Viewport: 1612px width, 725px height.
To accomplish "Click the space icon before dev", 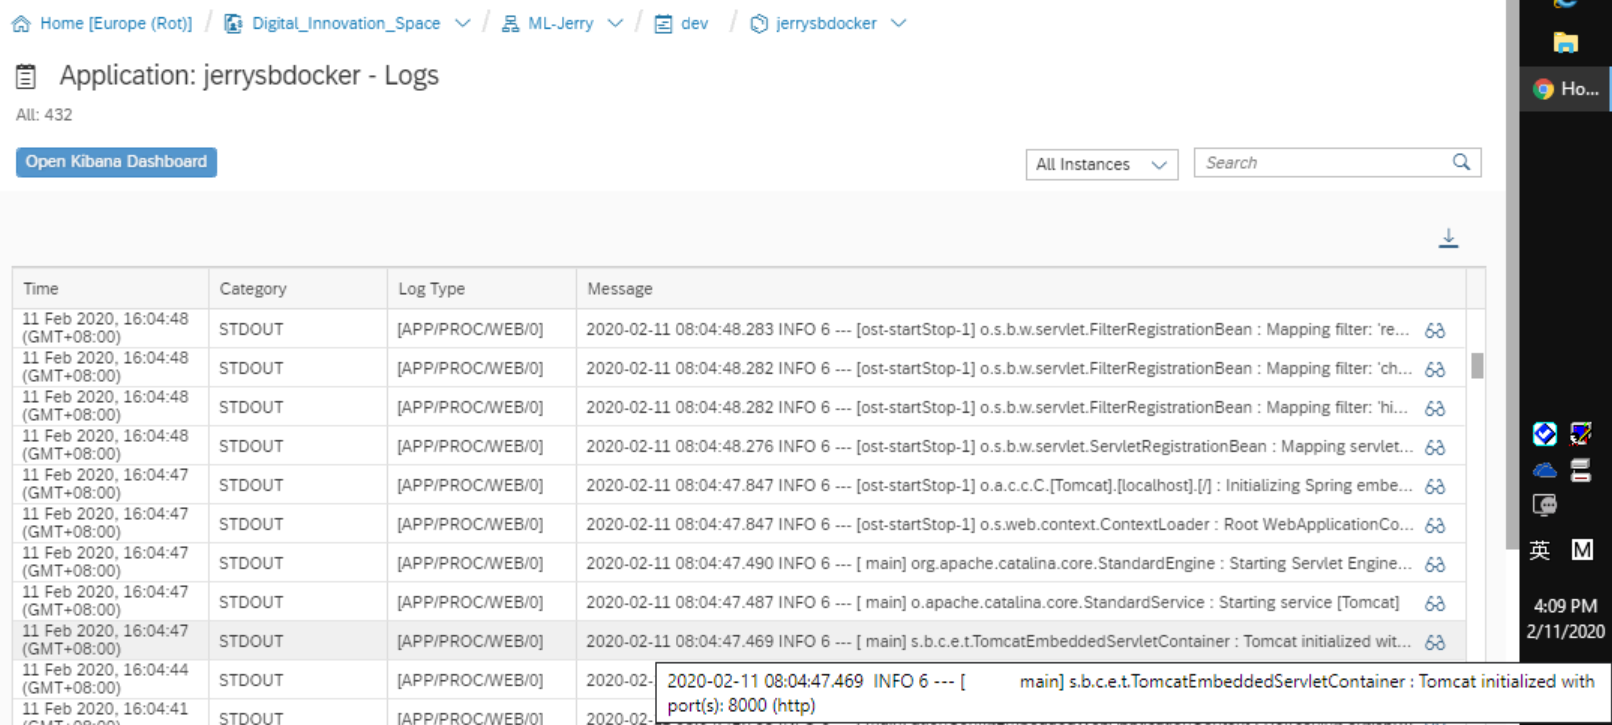I will [663, 23].
